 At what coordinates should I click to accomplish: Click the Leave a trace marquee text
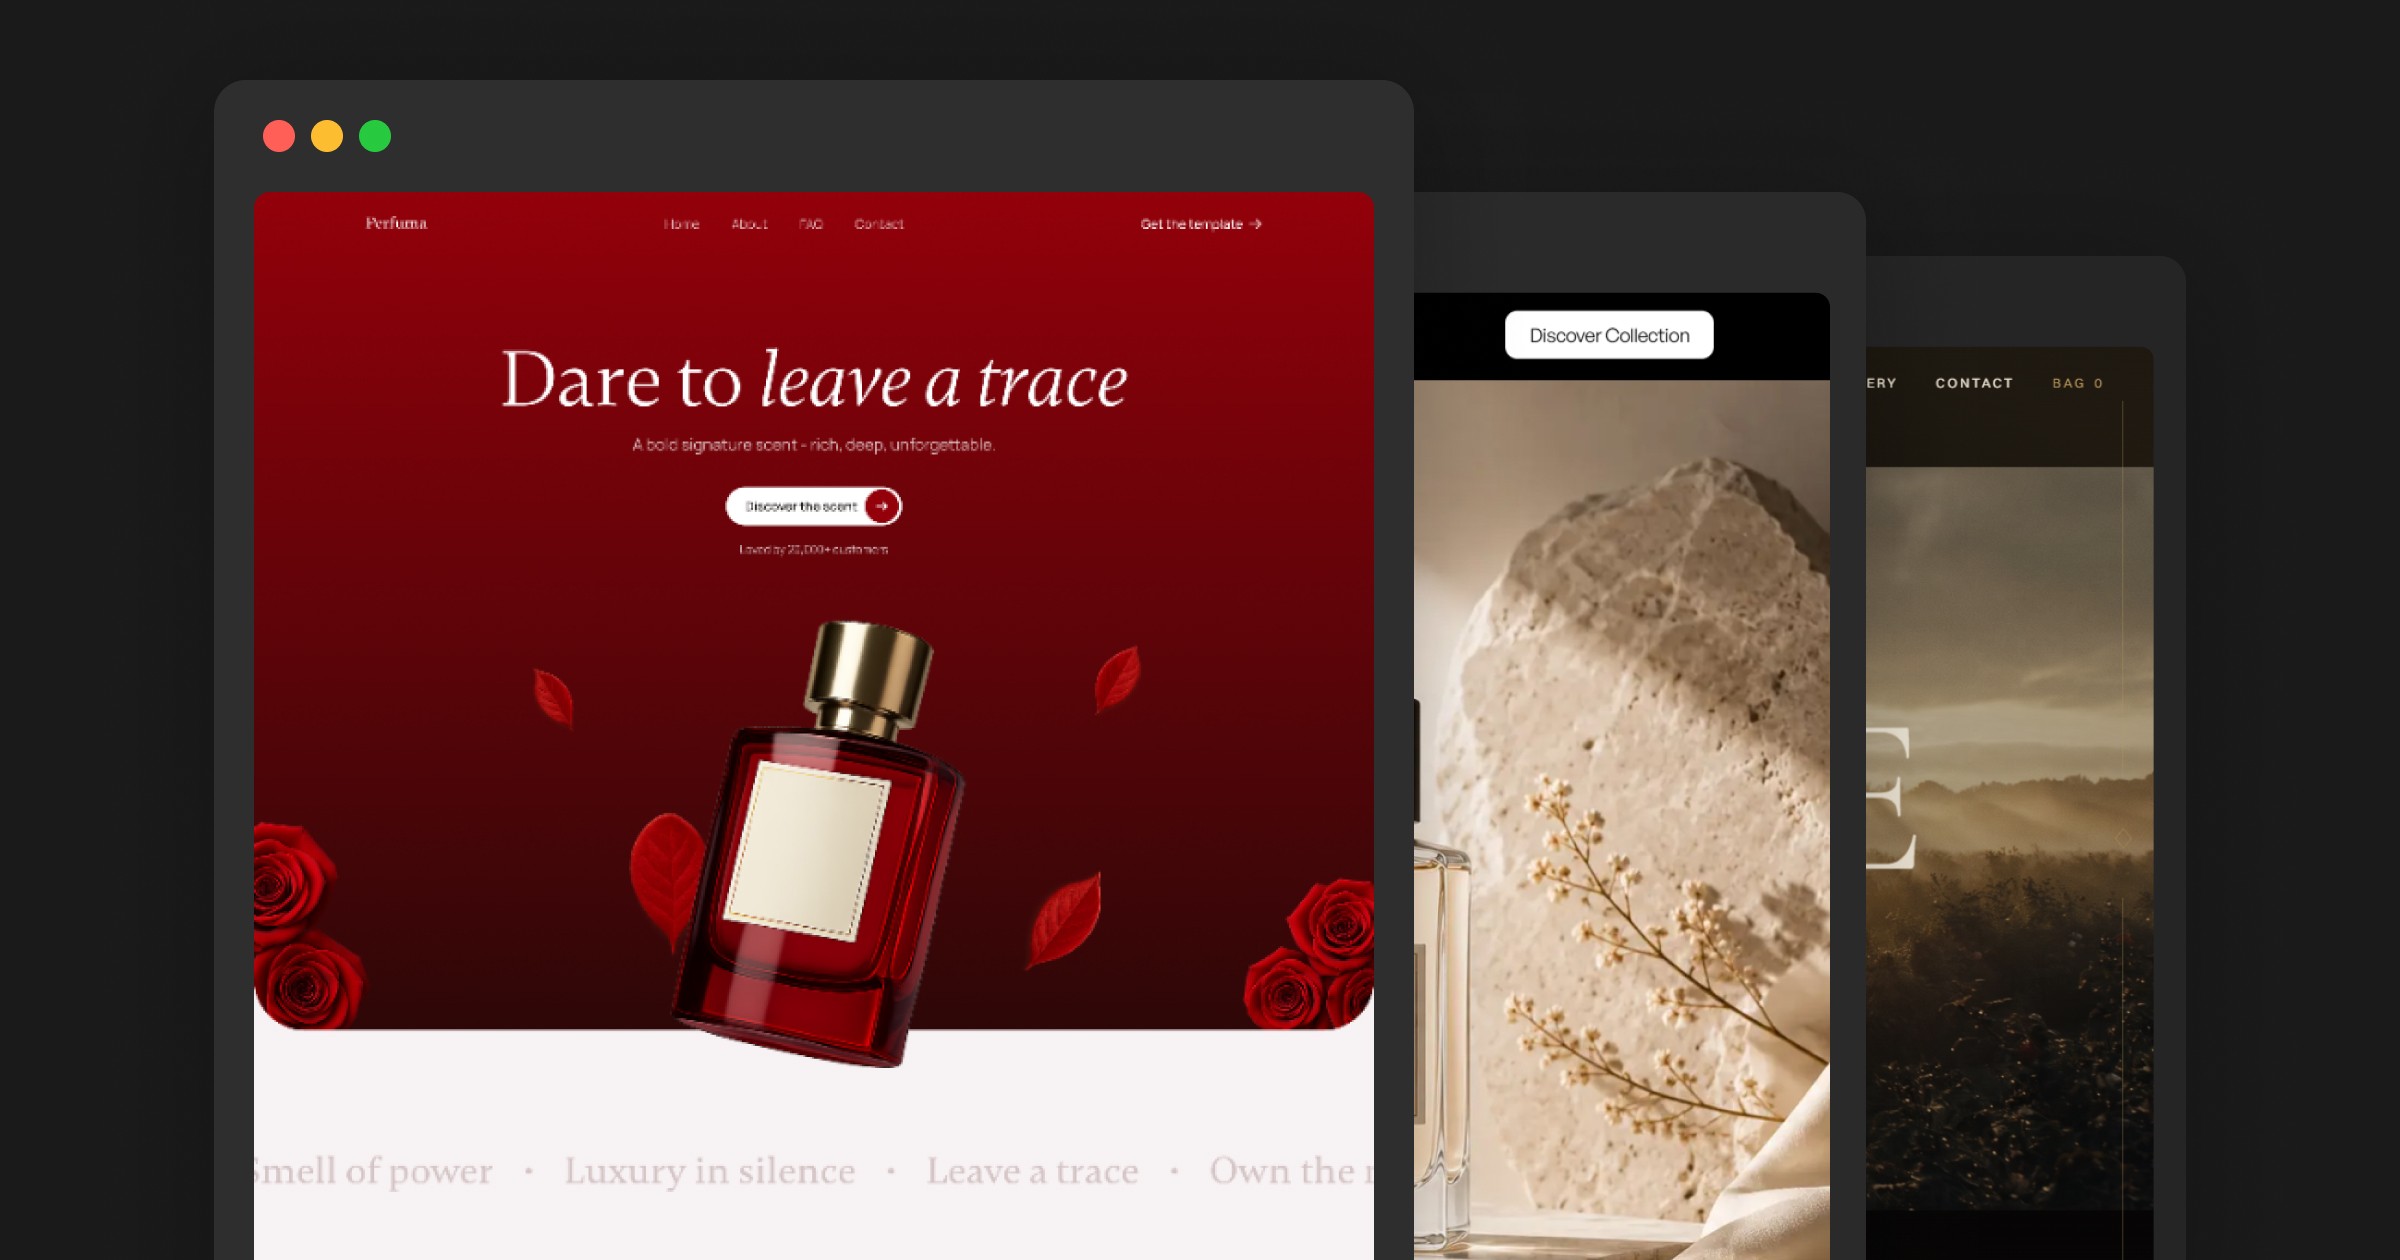pyautogui.click(x=1032, y=1171)
